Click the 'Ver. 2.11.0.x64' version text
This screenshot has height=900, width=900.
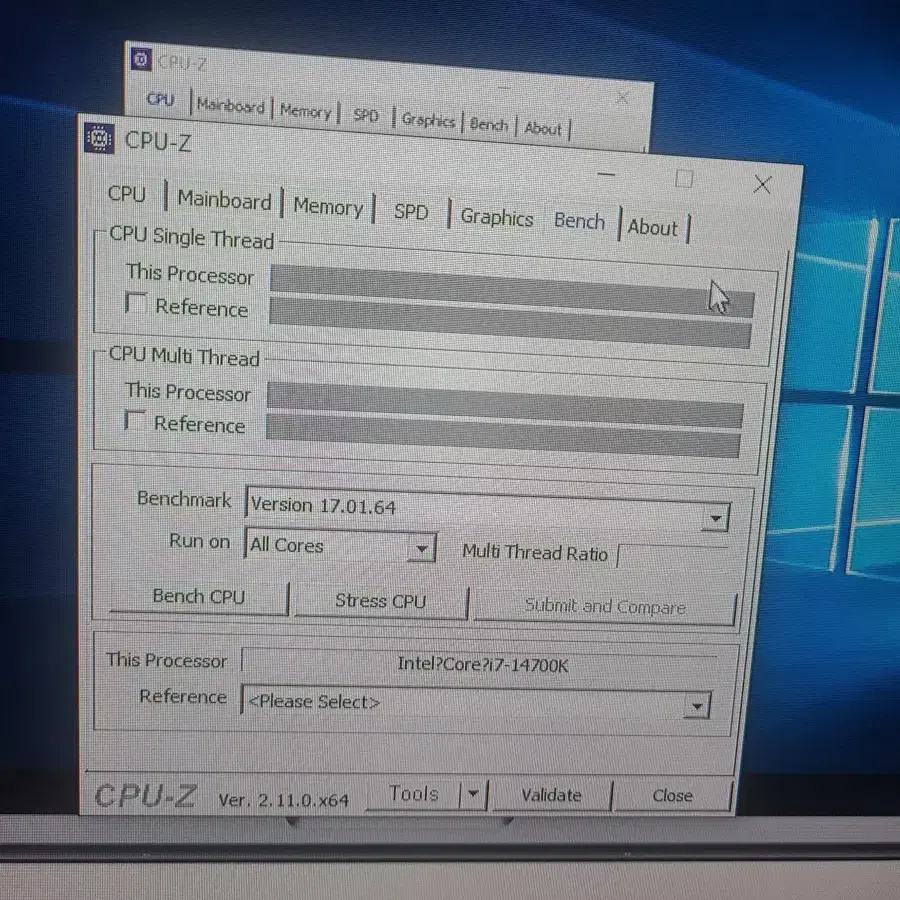click(284, 800)
